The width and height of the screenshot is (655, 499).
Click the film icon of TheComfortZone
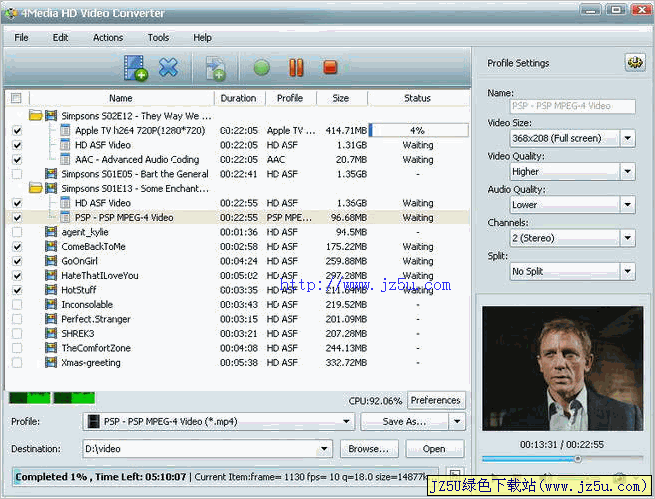click(x=51, y=348)
